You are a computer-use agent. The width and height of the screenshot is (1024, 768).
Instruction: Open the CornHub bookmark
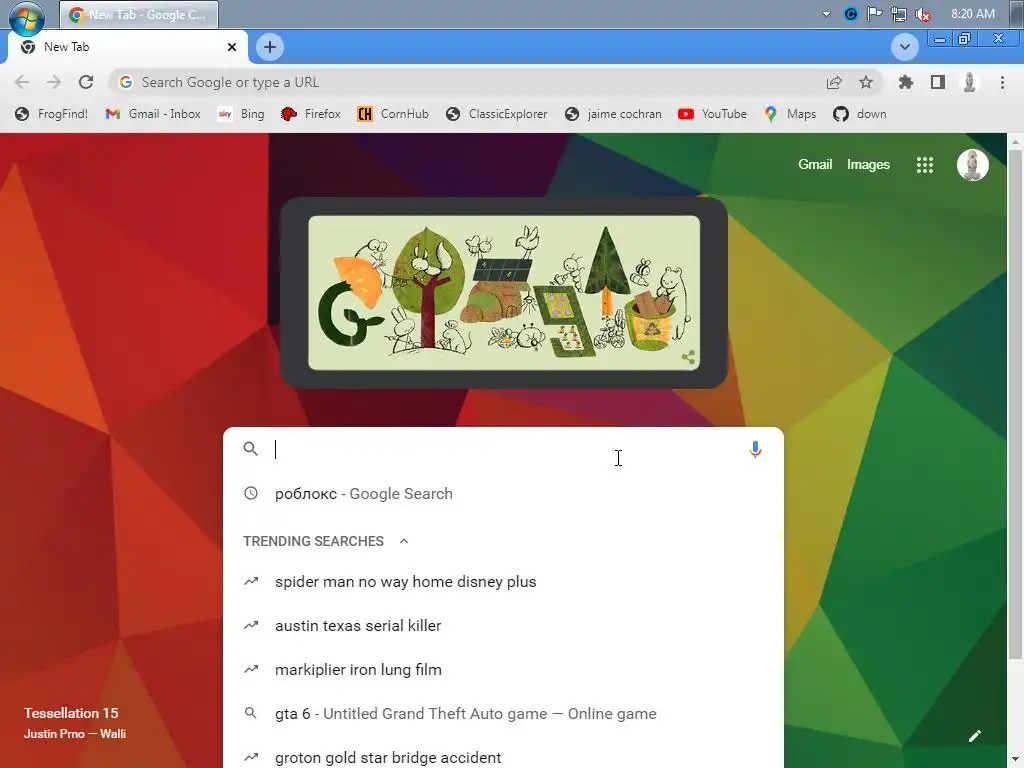[392, 114]
